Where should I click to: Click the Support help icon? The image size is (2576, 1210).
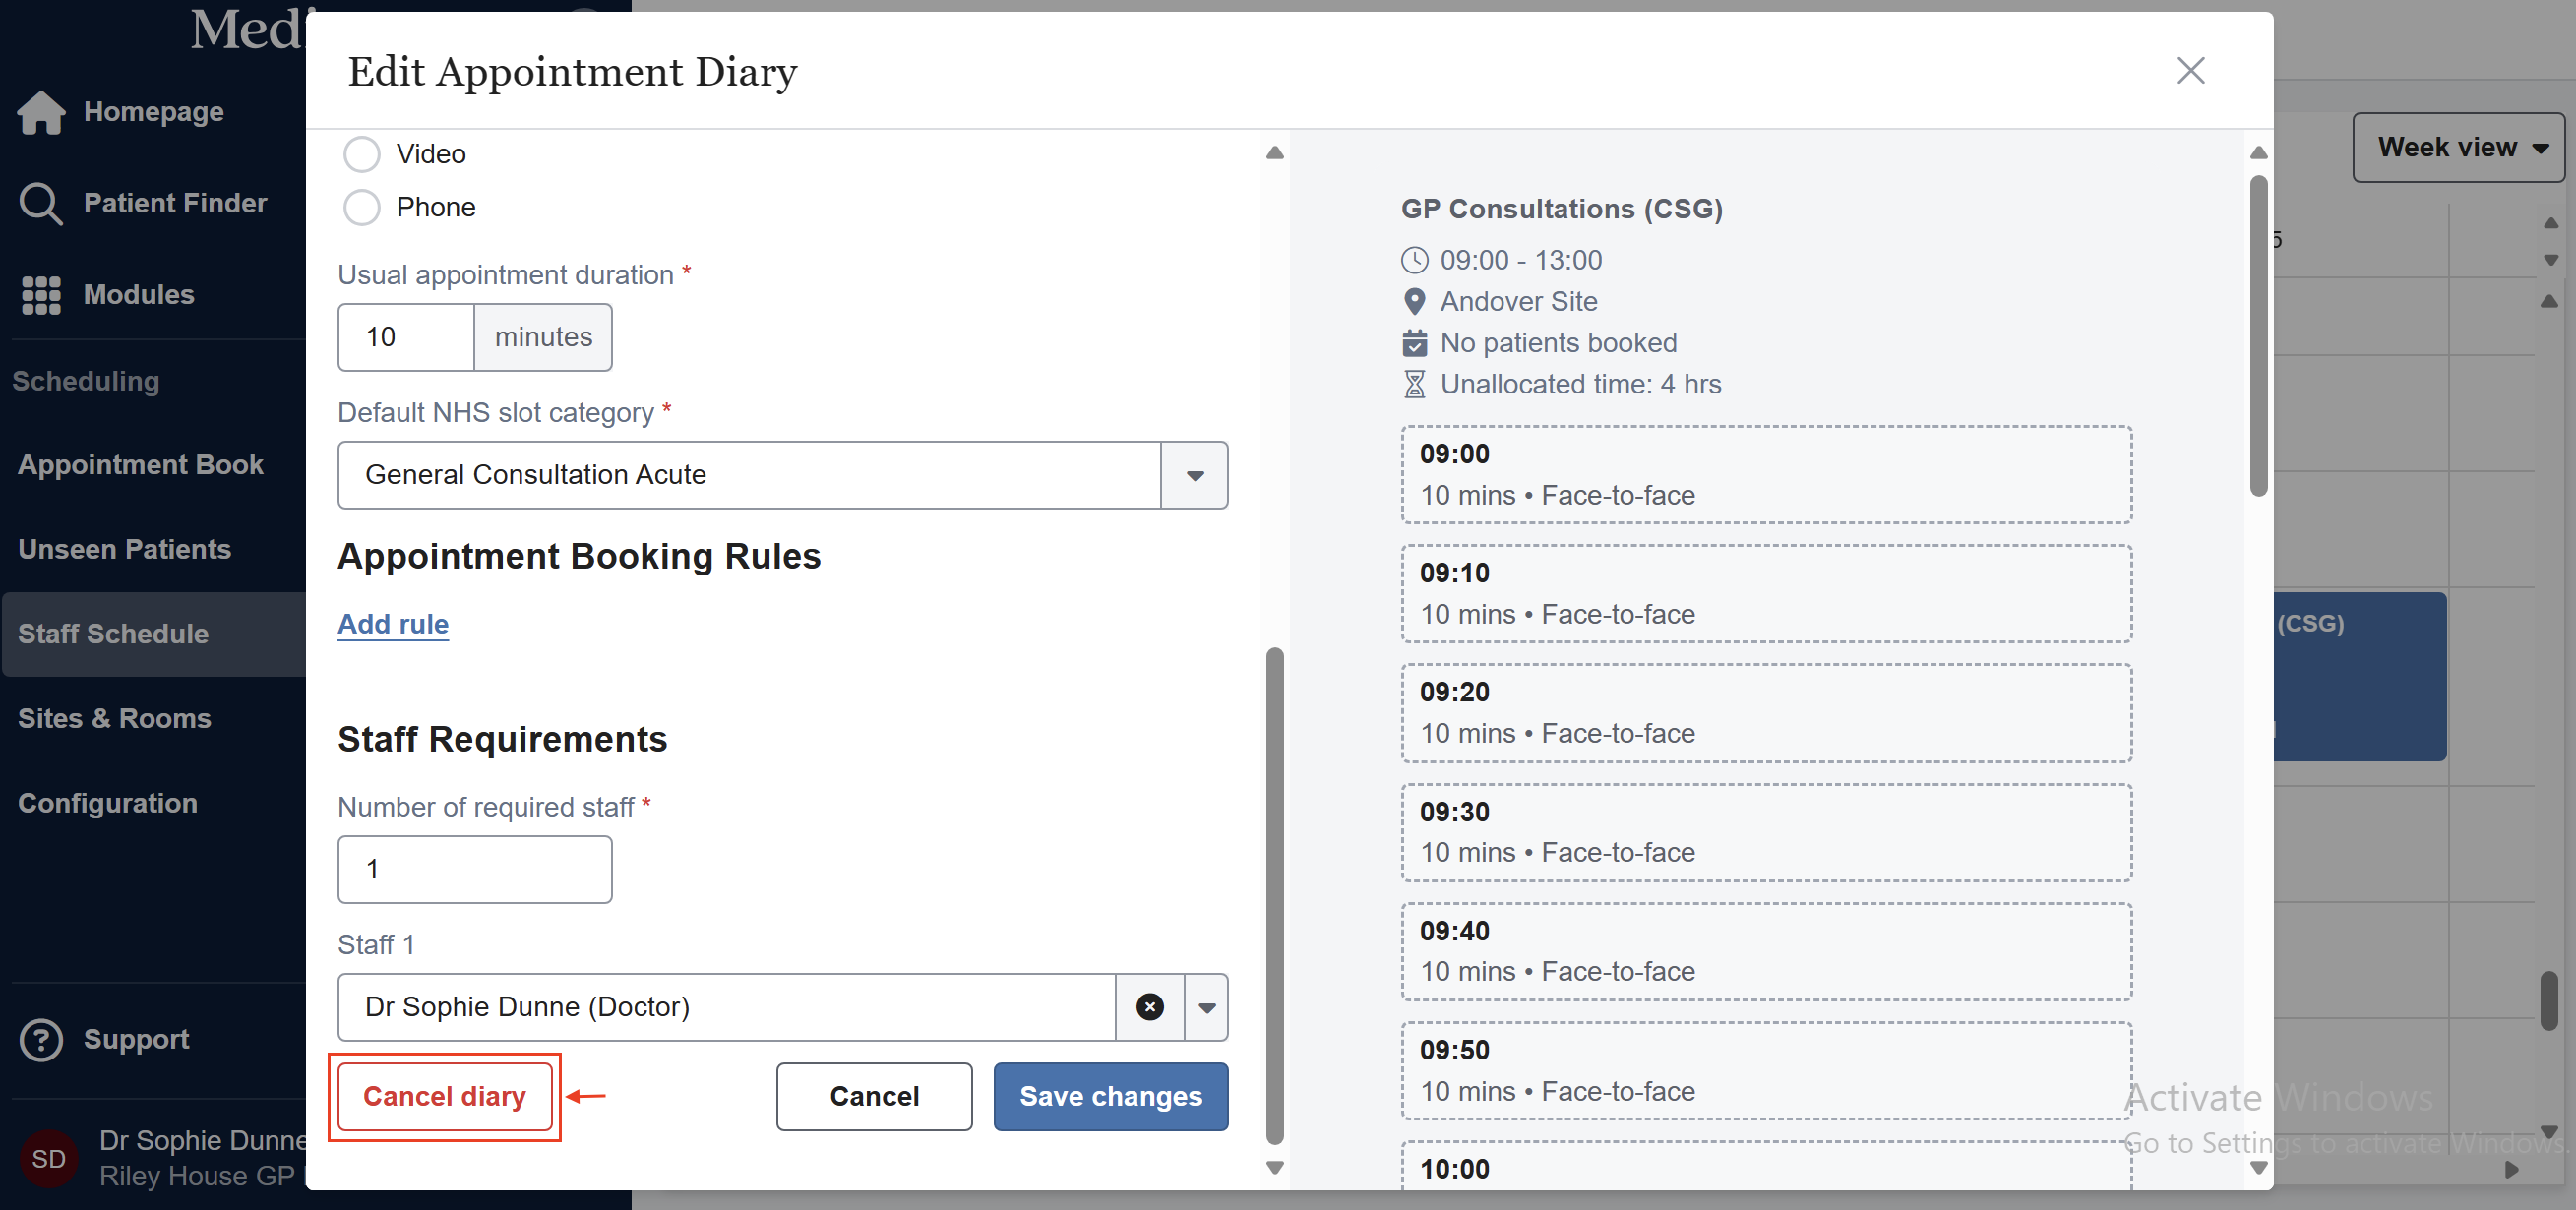pos(41,1039)
